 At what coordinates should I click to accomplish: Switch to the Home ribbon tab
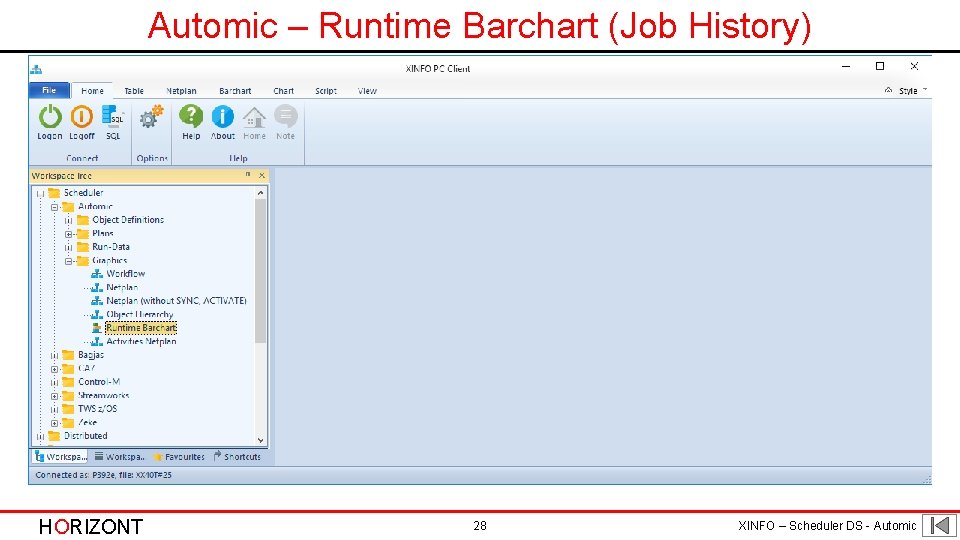click(x=92, y=91)
